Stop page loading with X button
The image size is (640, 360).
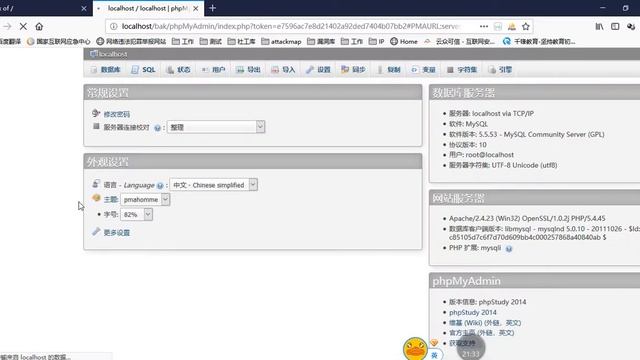pyautogui.click(x=23, y=27)
